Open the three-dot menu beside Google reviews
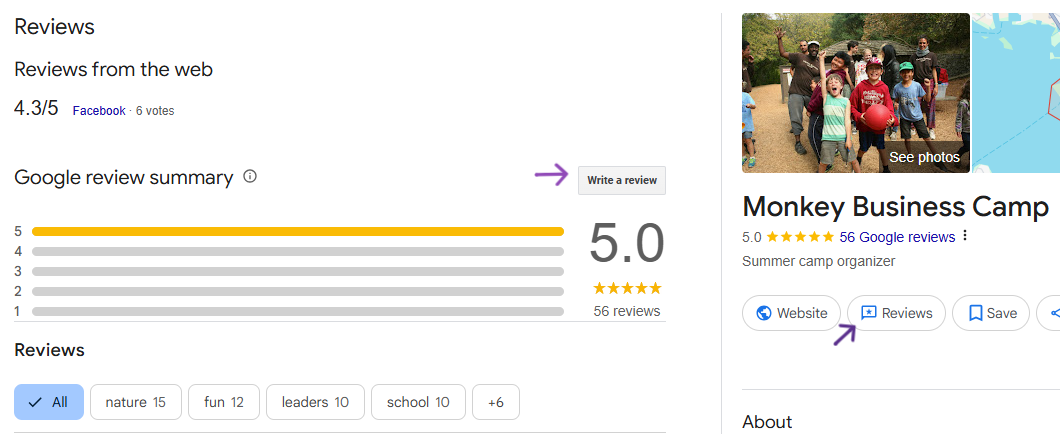The width and height of the screenshot is (1060, 434). [965, 237]
